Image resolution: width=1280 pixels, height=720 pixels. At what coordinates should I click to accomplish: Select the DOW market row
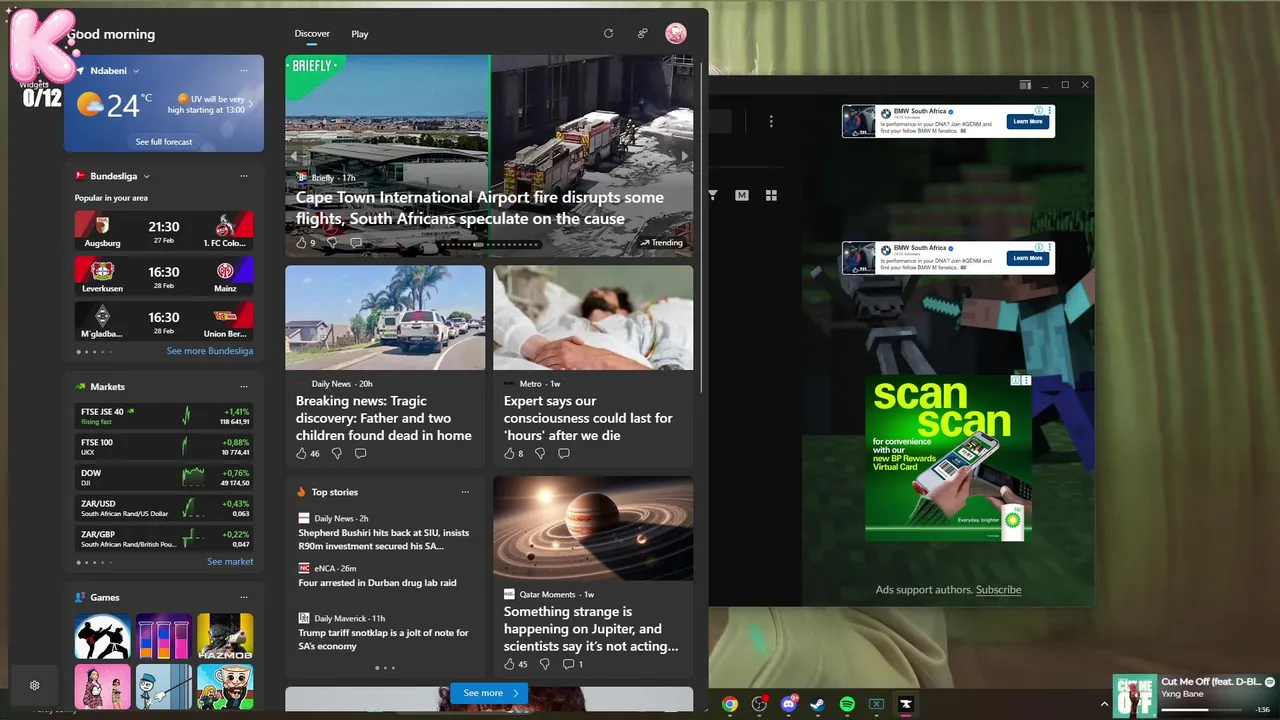(164, 478)
